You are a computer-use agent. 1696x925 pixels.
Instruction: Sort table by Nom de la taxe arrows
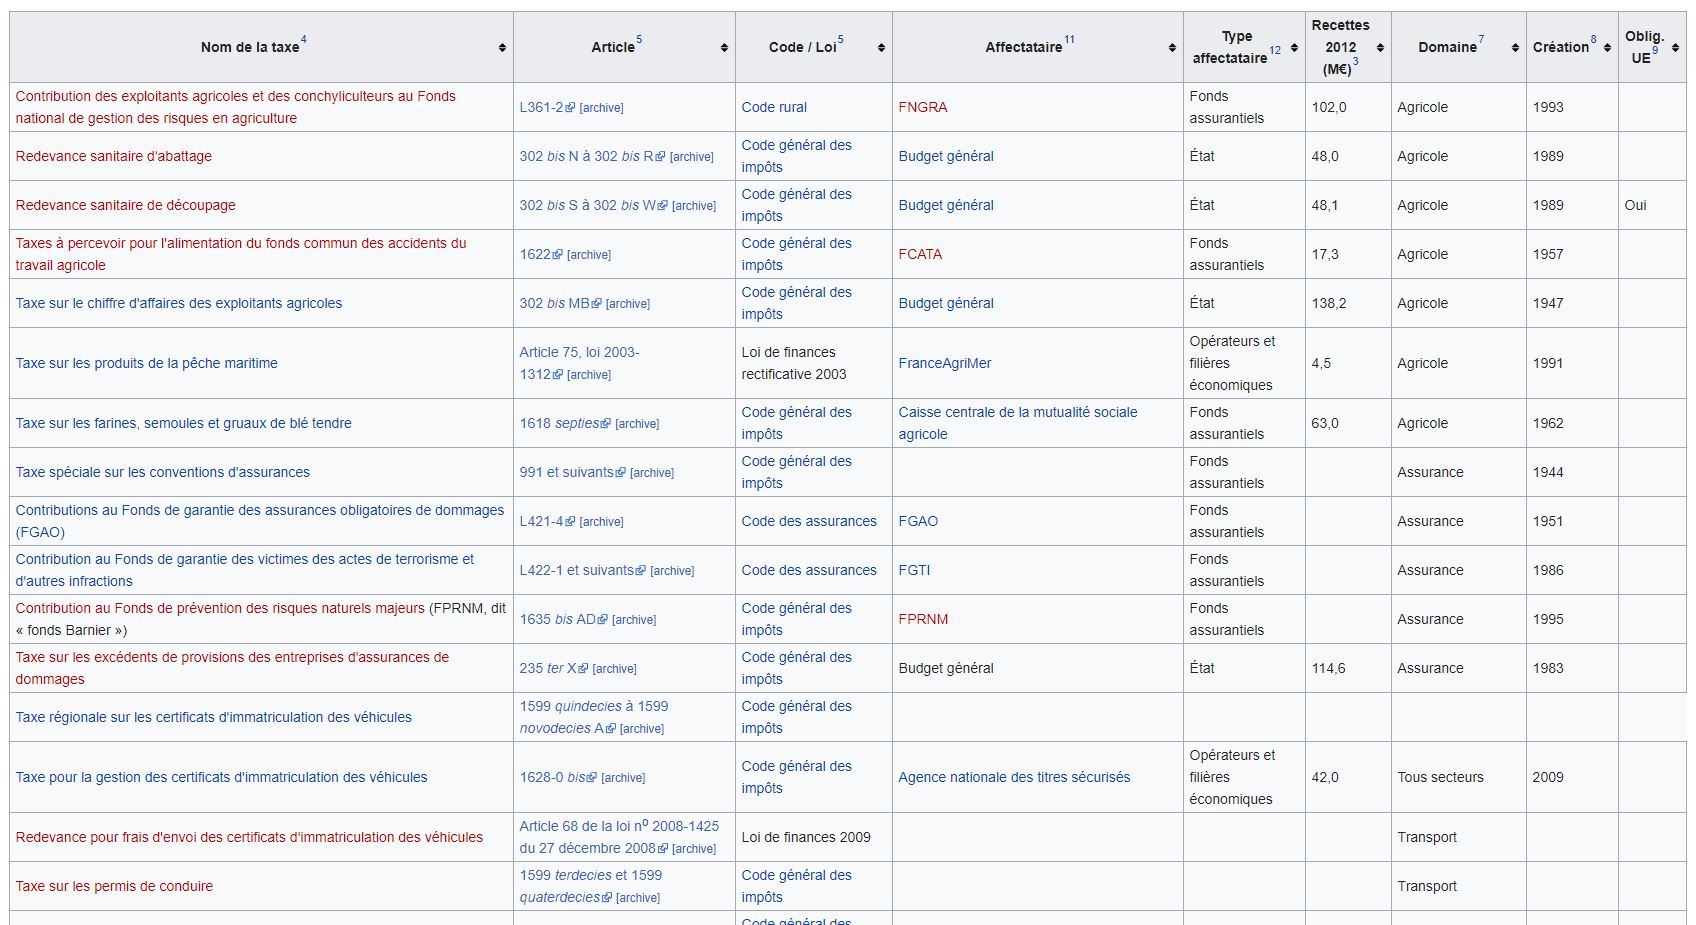click(x=502, y=48)
